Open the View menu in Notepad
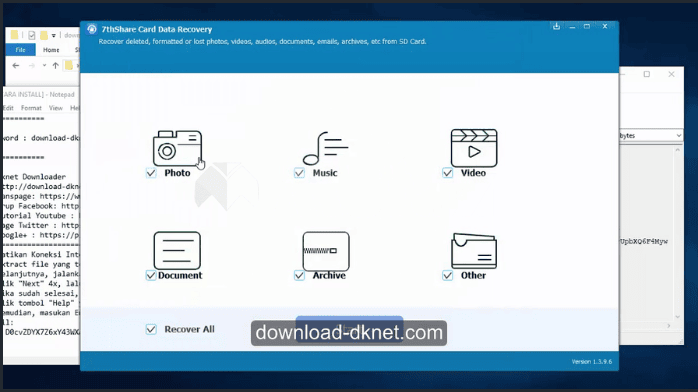The image size is (698, 392). coord(56,108)
